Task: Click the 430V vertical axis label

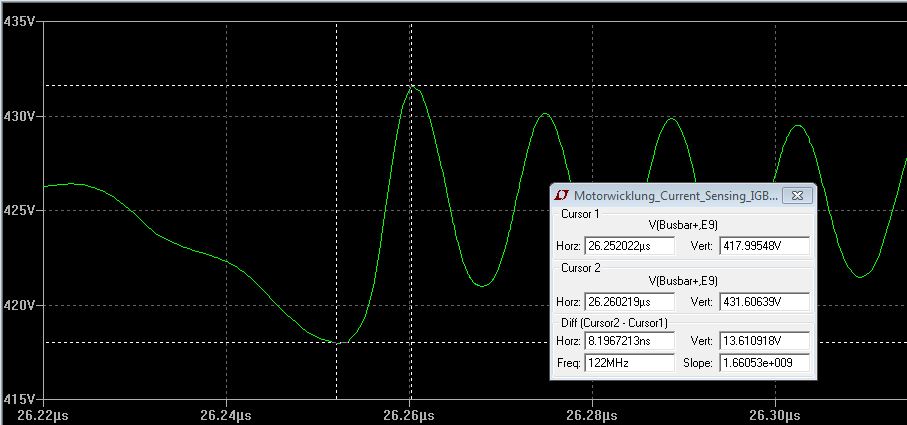Action: (19, 116)
